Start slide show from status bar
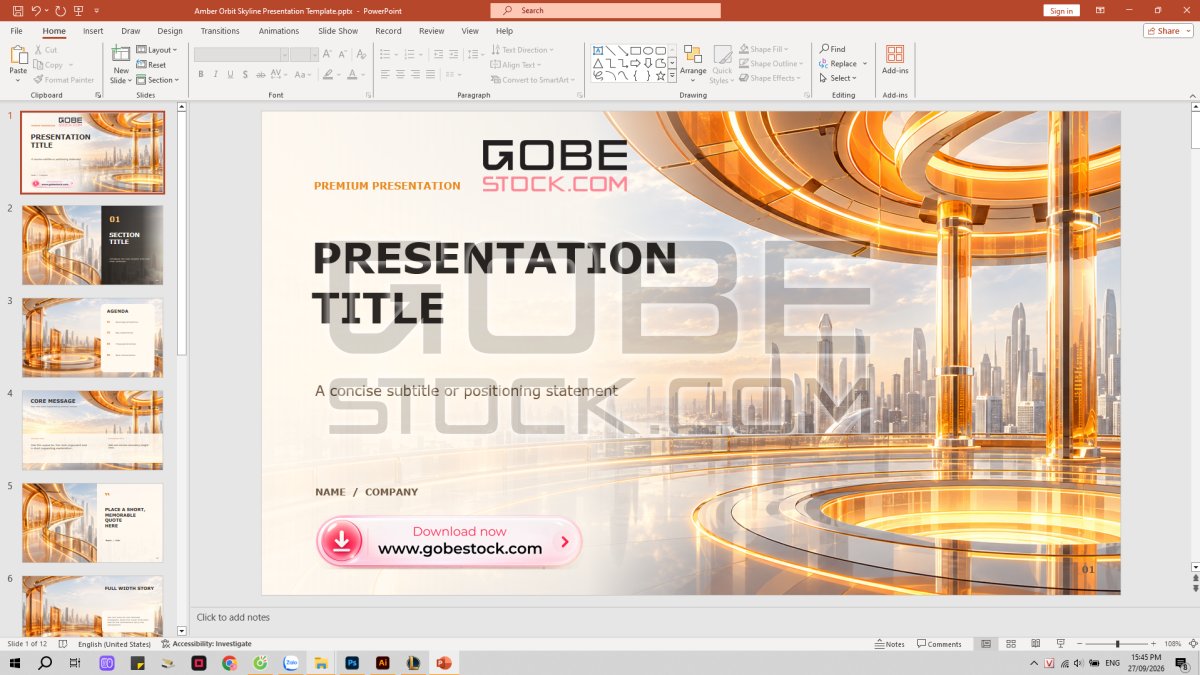Viewport: 1200px width, 675px height. [x=1061, y=644]
